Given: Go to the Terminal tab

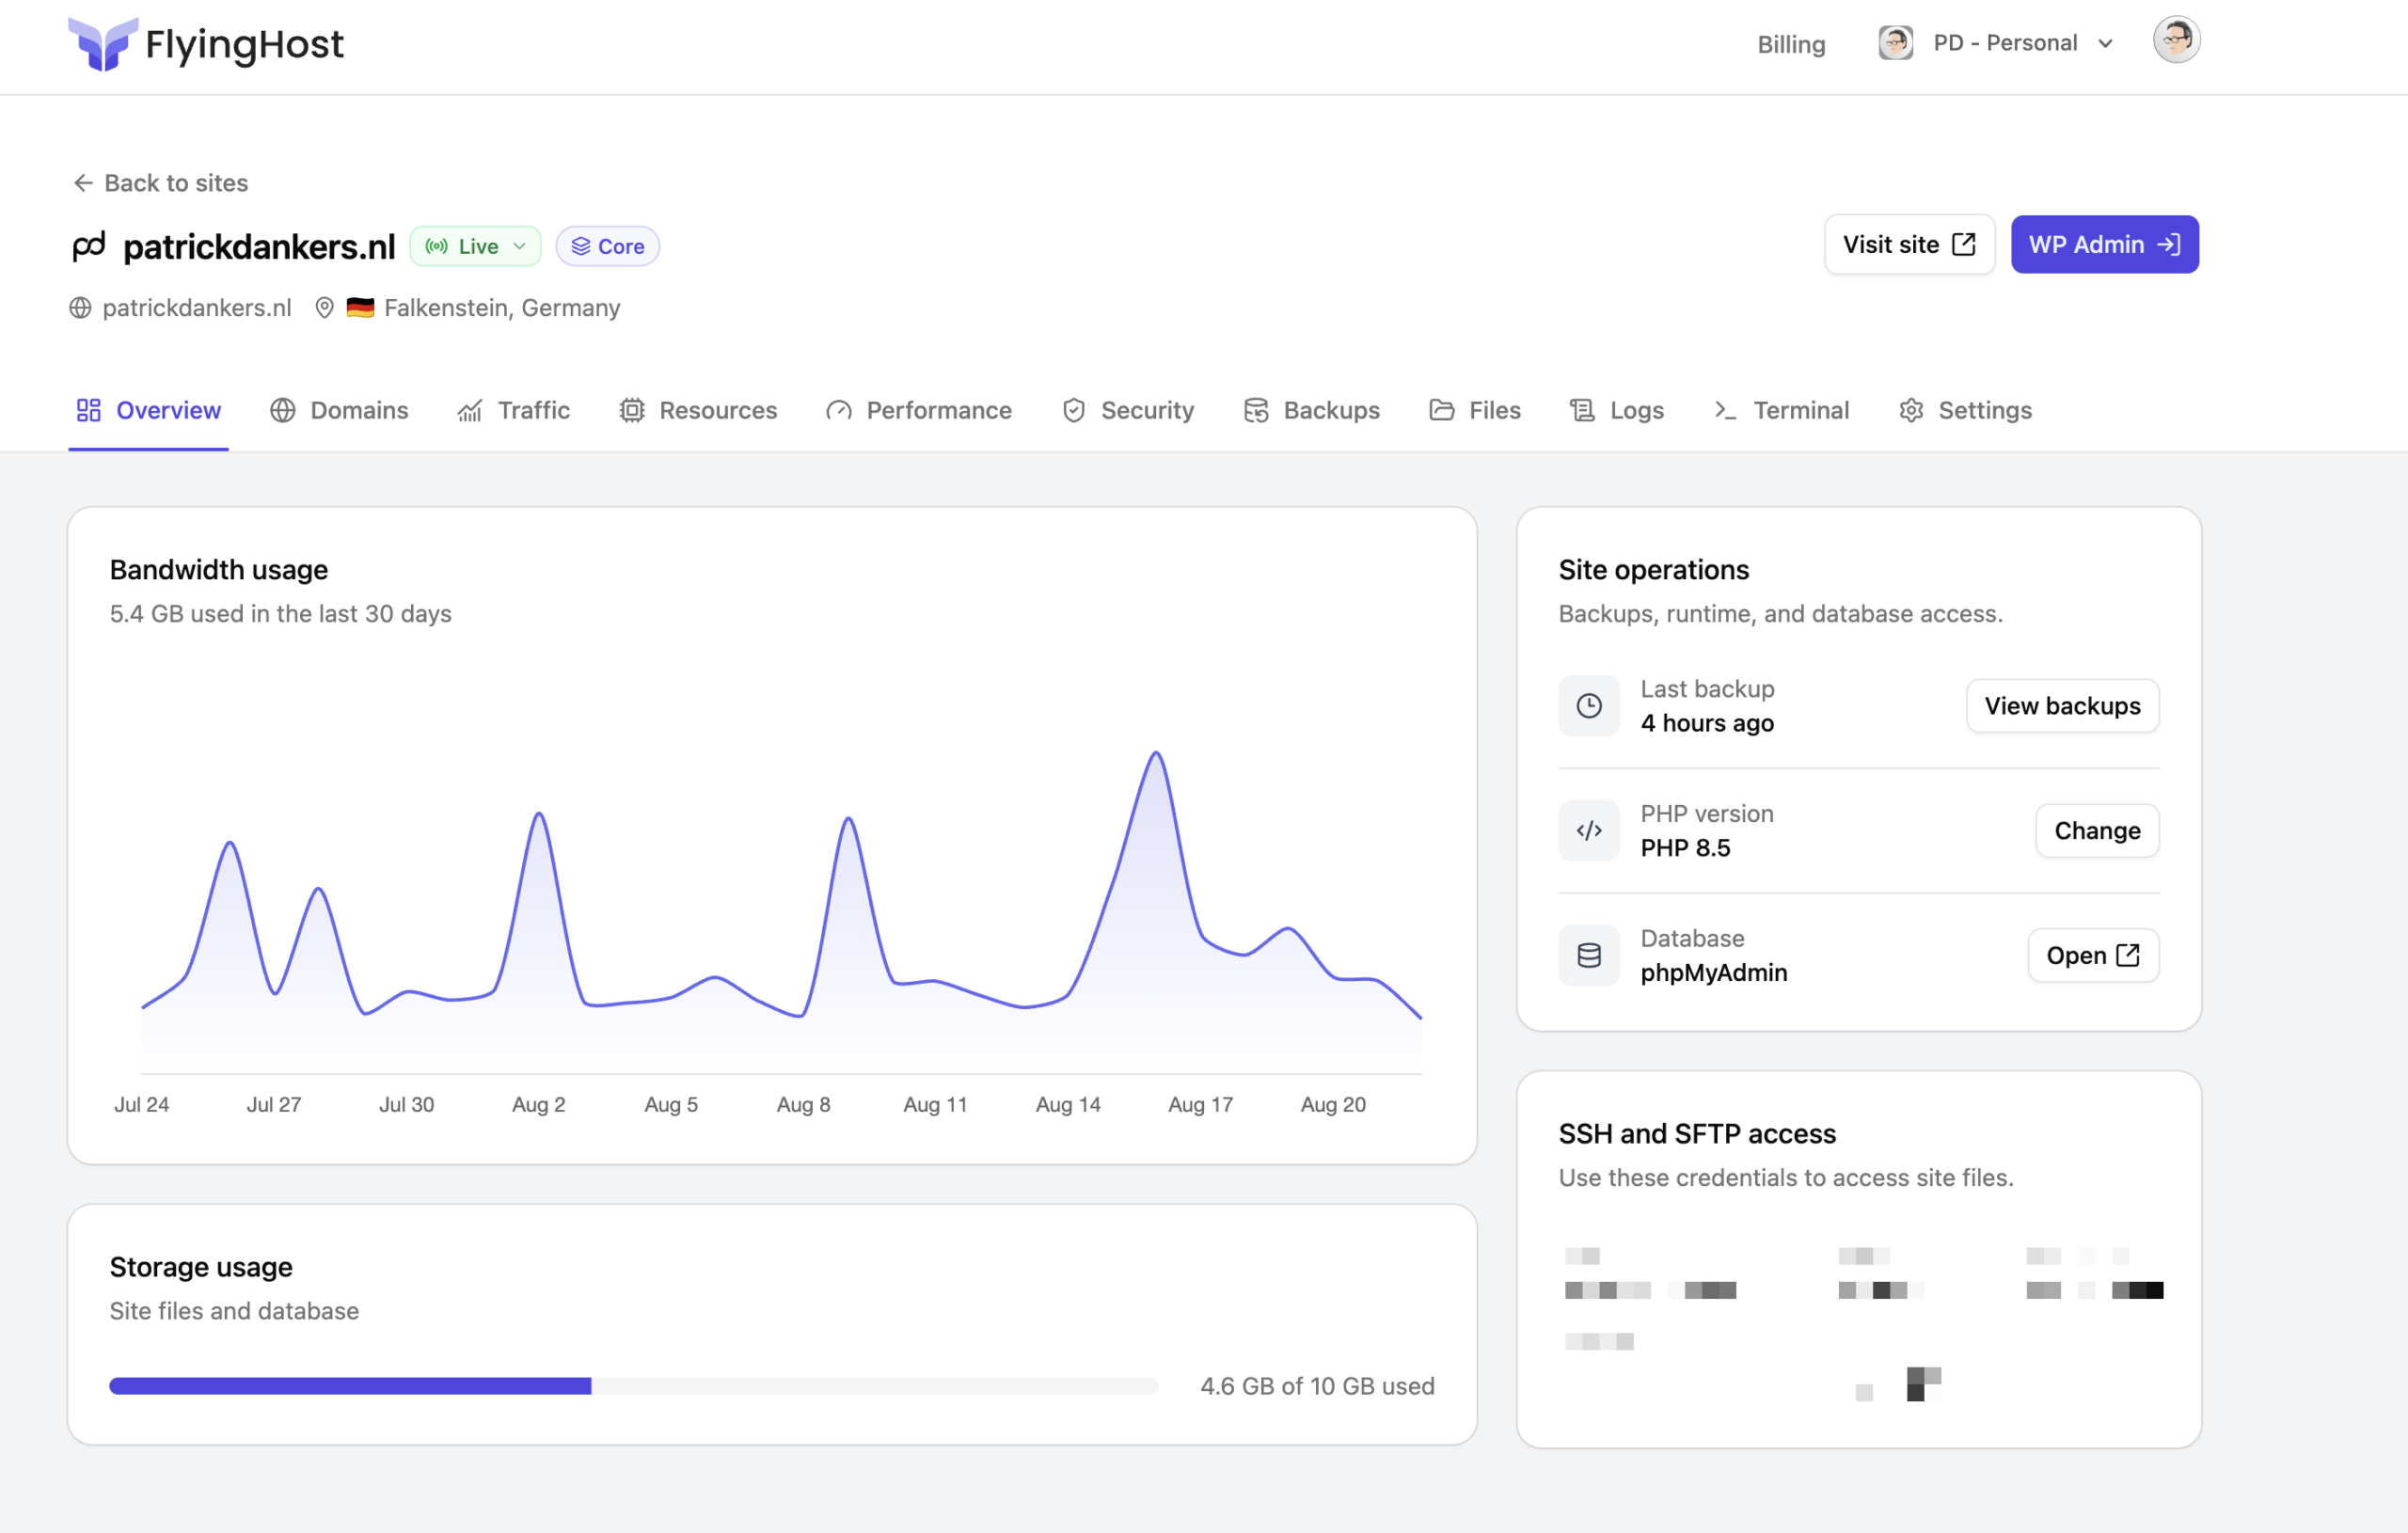Looking at the screenshot, I should [x=1781, y=410].
